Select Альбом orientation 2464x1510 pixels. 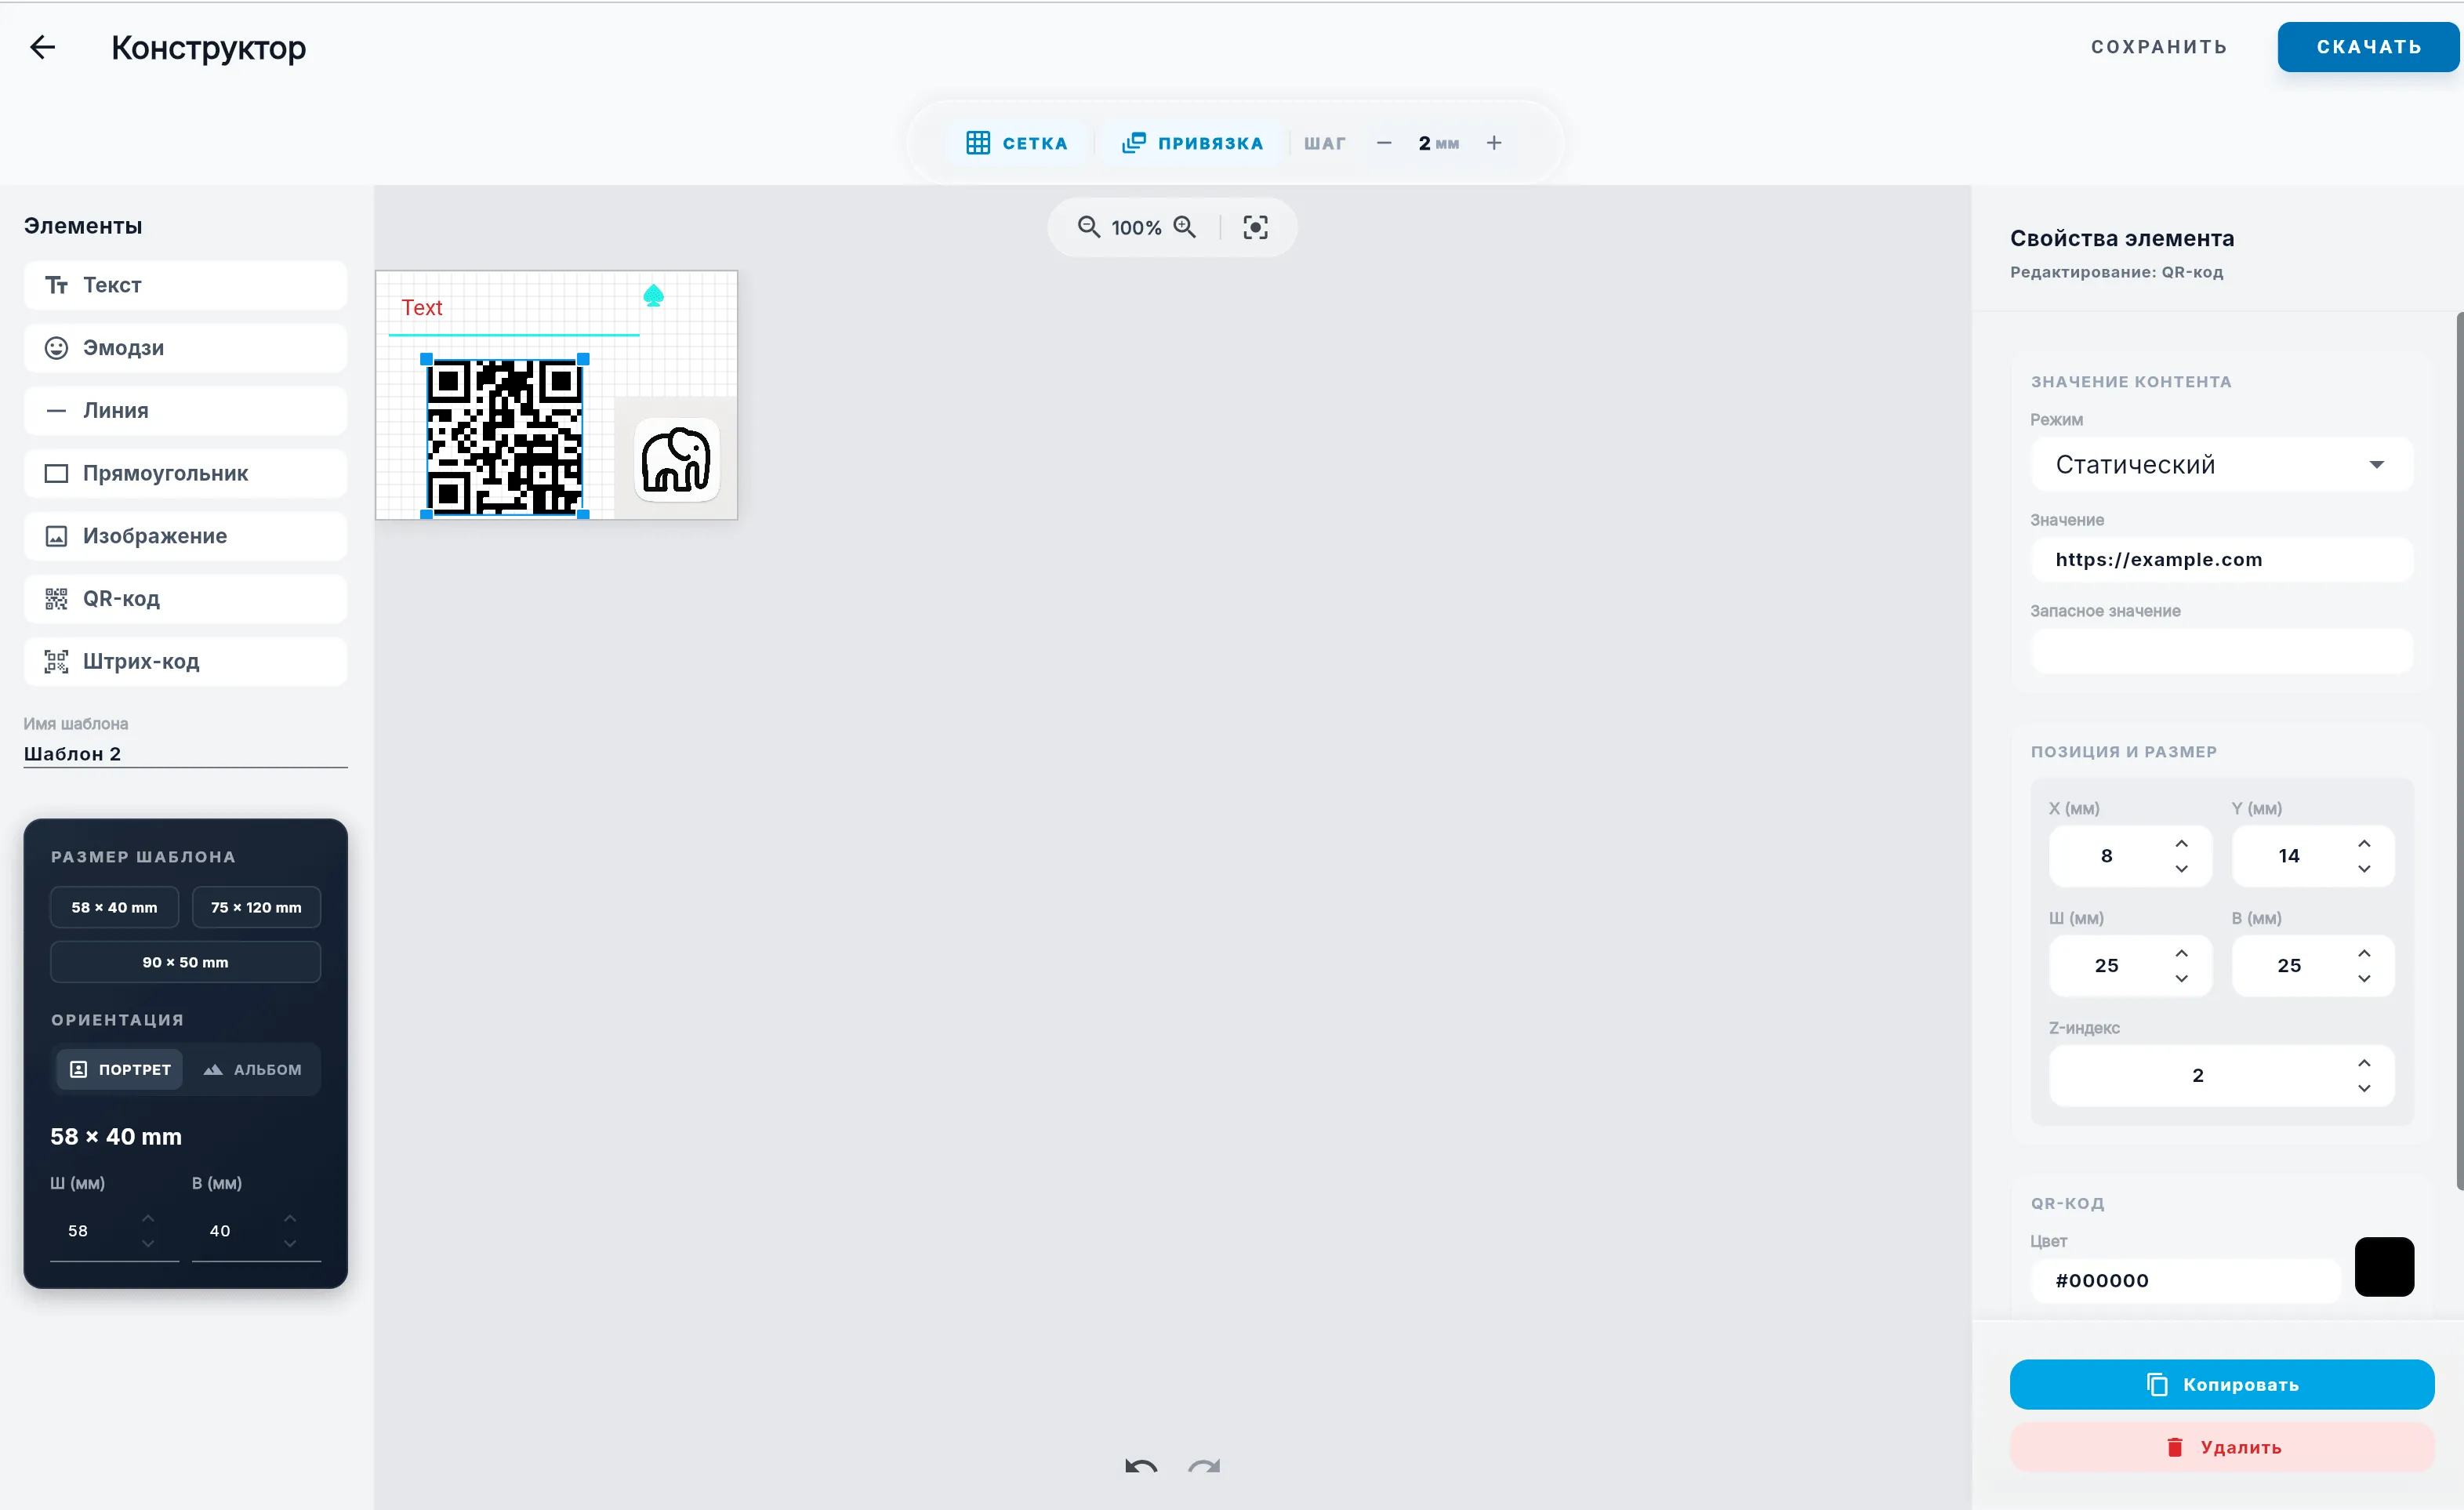pos(252,1069)
